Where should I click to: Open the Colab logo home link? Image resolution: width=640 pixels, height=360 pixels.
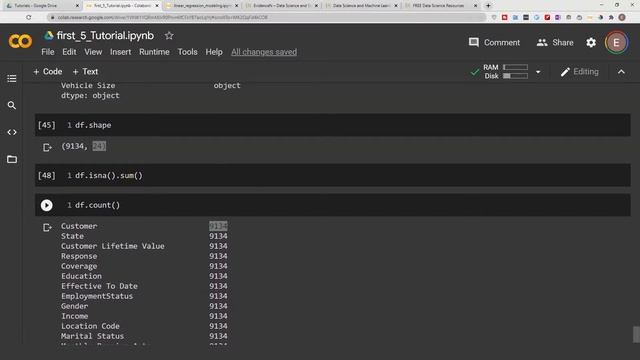pyautogui.click(x=20, y=41)
